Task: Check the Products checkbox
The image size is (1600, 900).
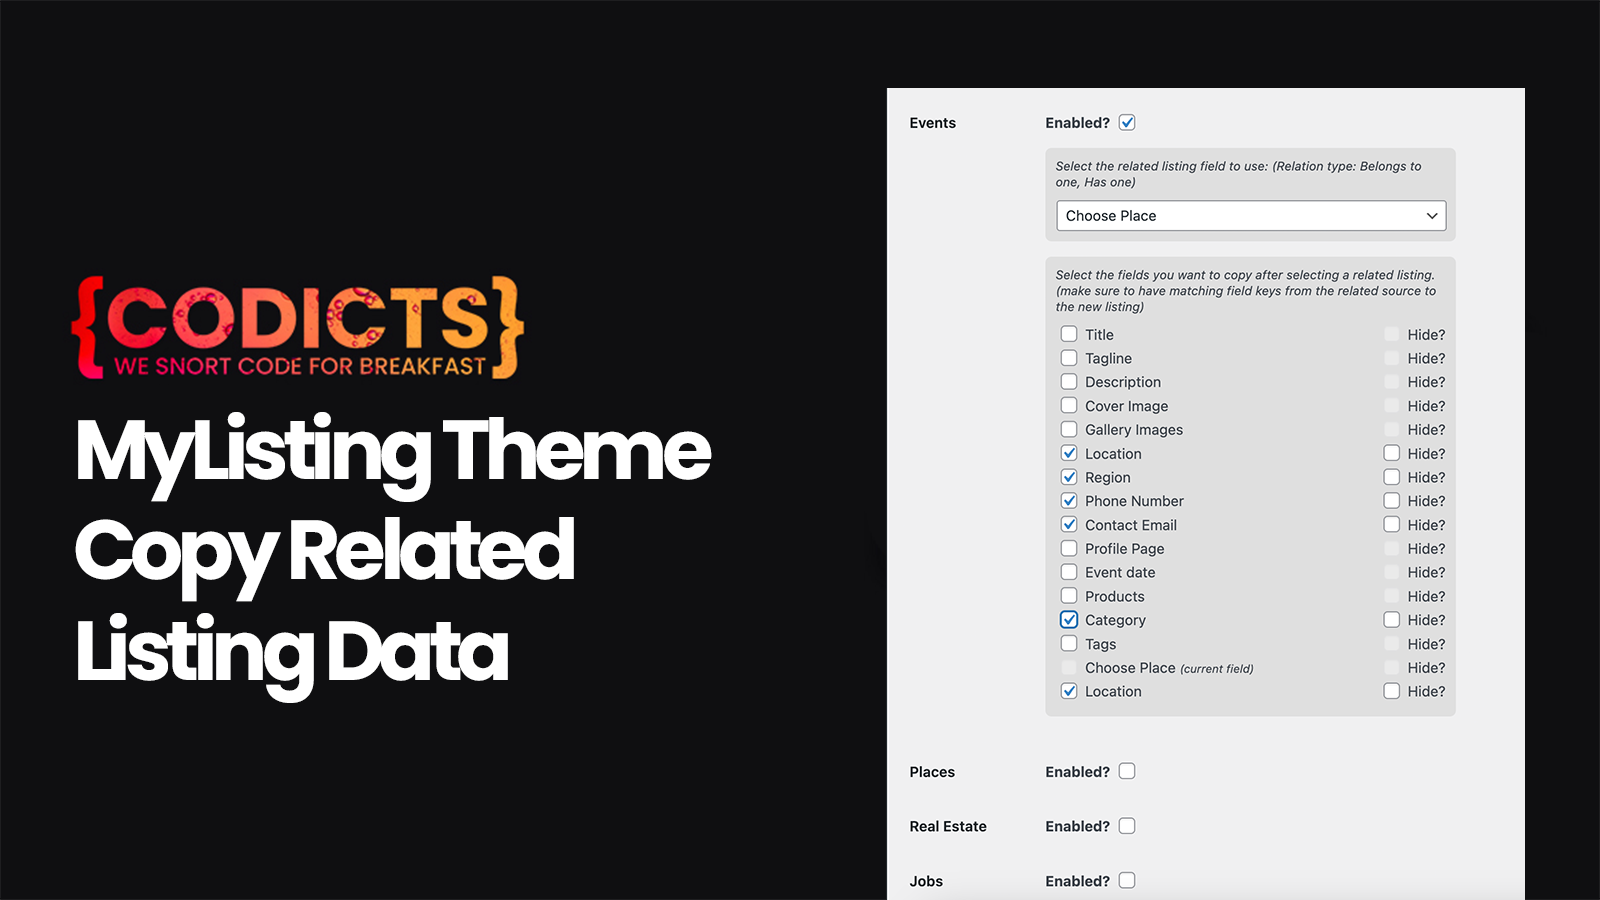Action: click(x=1069, y=596)
